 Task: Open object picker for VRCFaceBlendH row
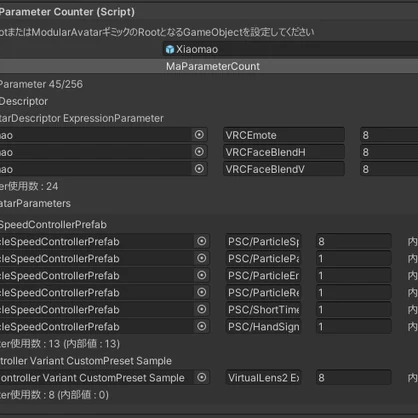(x=199, y=152)
